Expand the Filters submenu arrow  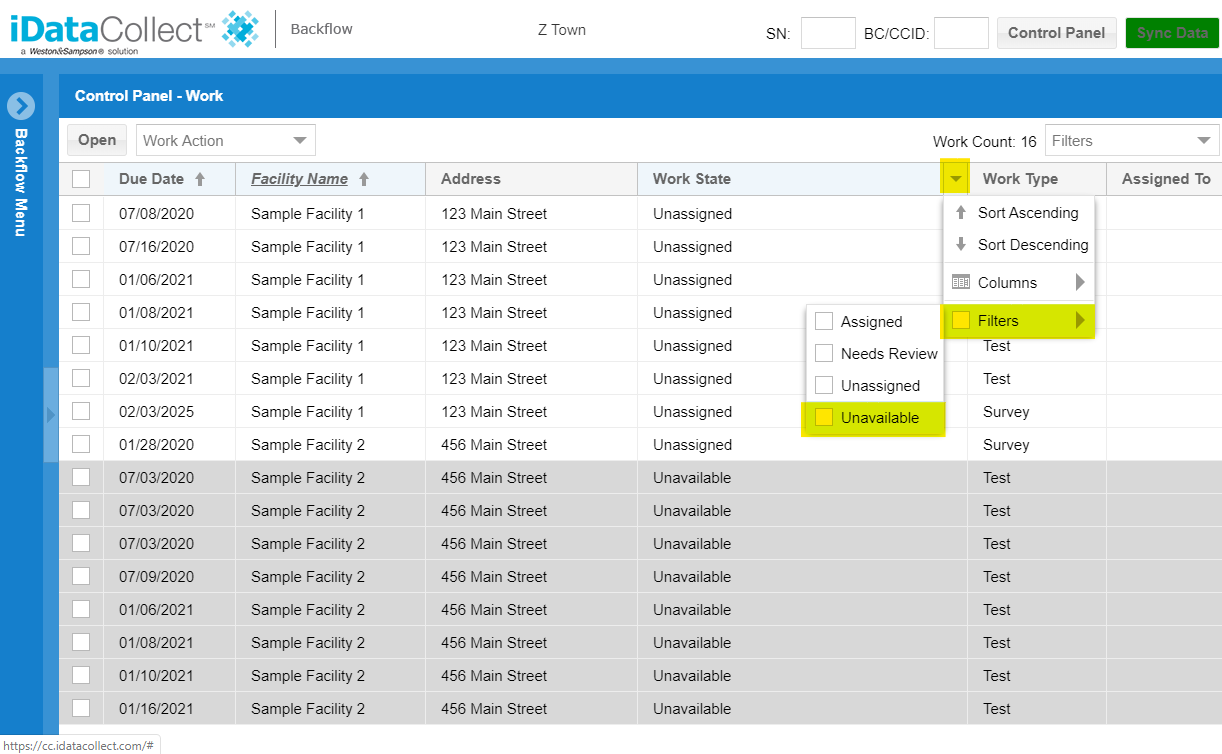[x=1080, y=321]
